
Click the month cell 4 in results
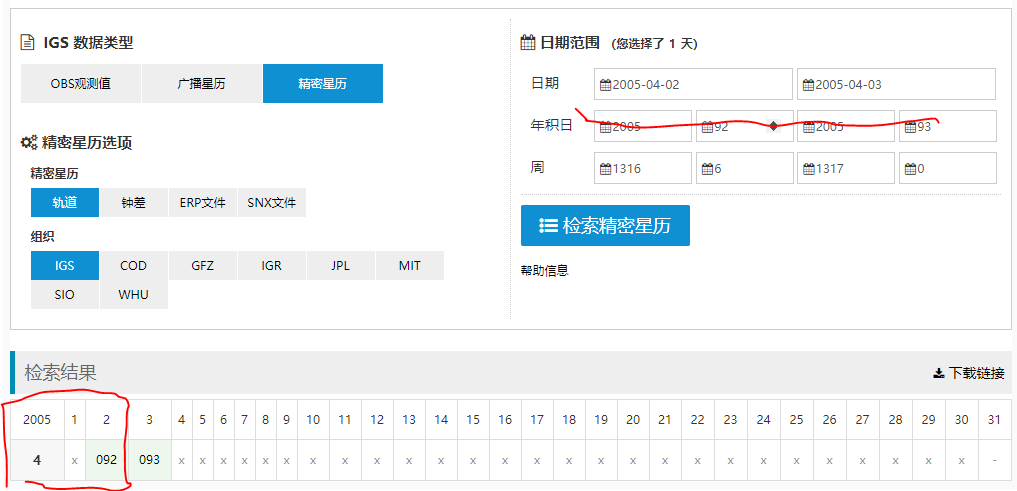pos(37,460)
